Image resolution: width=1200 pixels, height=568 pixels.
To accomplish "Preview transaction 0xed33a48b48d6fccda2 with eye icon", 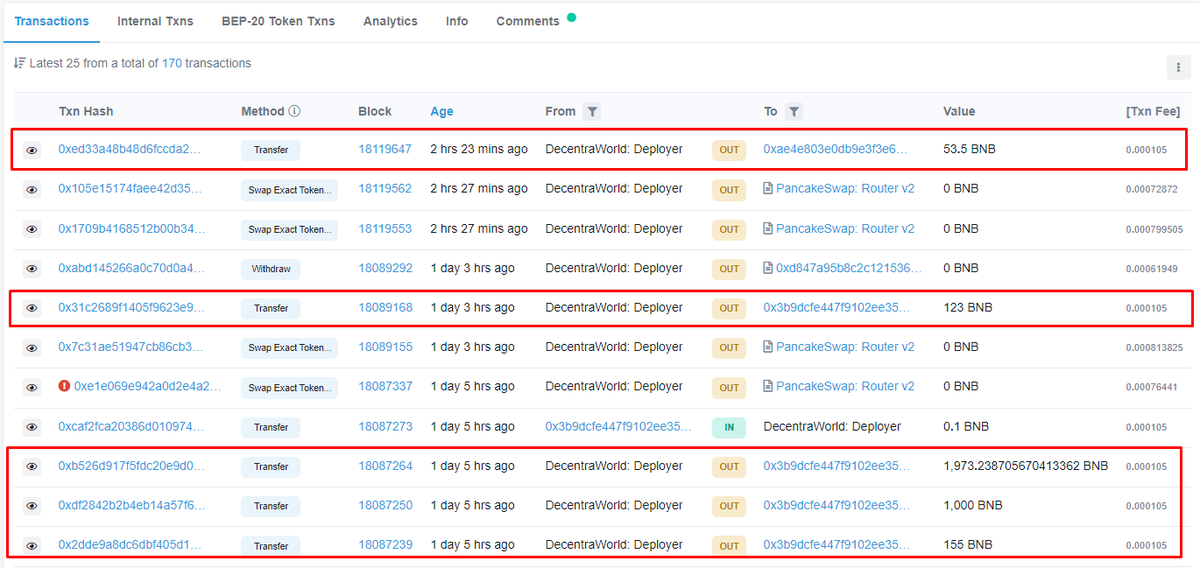I will click(32, 150).
